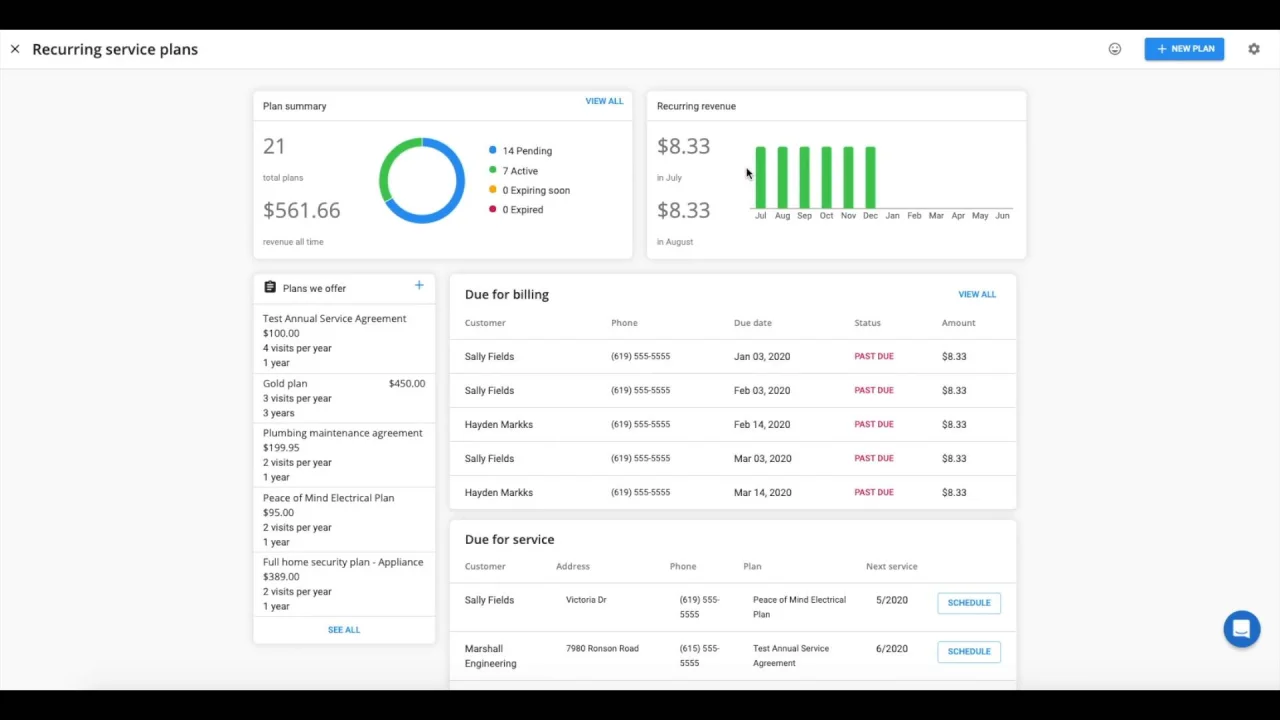Click the blue Pending legend dot
Screen dimensions: 1280x720
(x=493, y=150)
